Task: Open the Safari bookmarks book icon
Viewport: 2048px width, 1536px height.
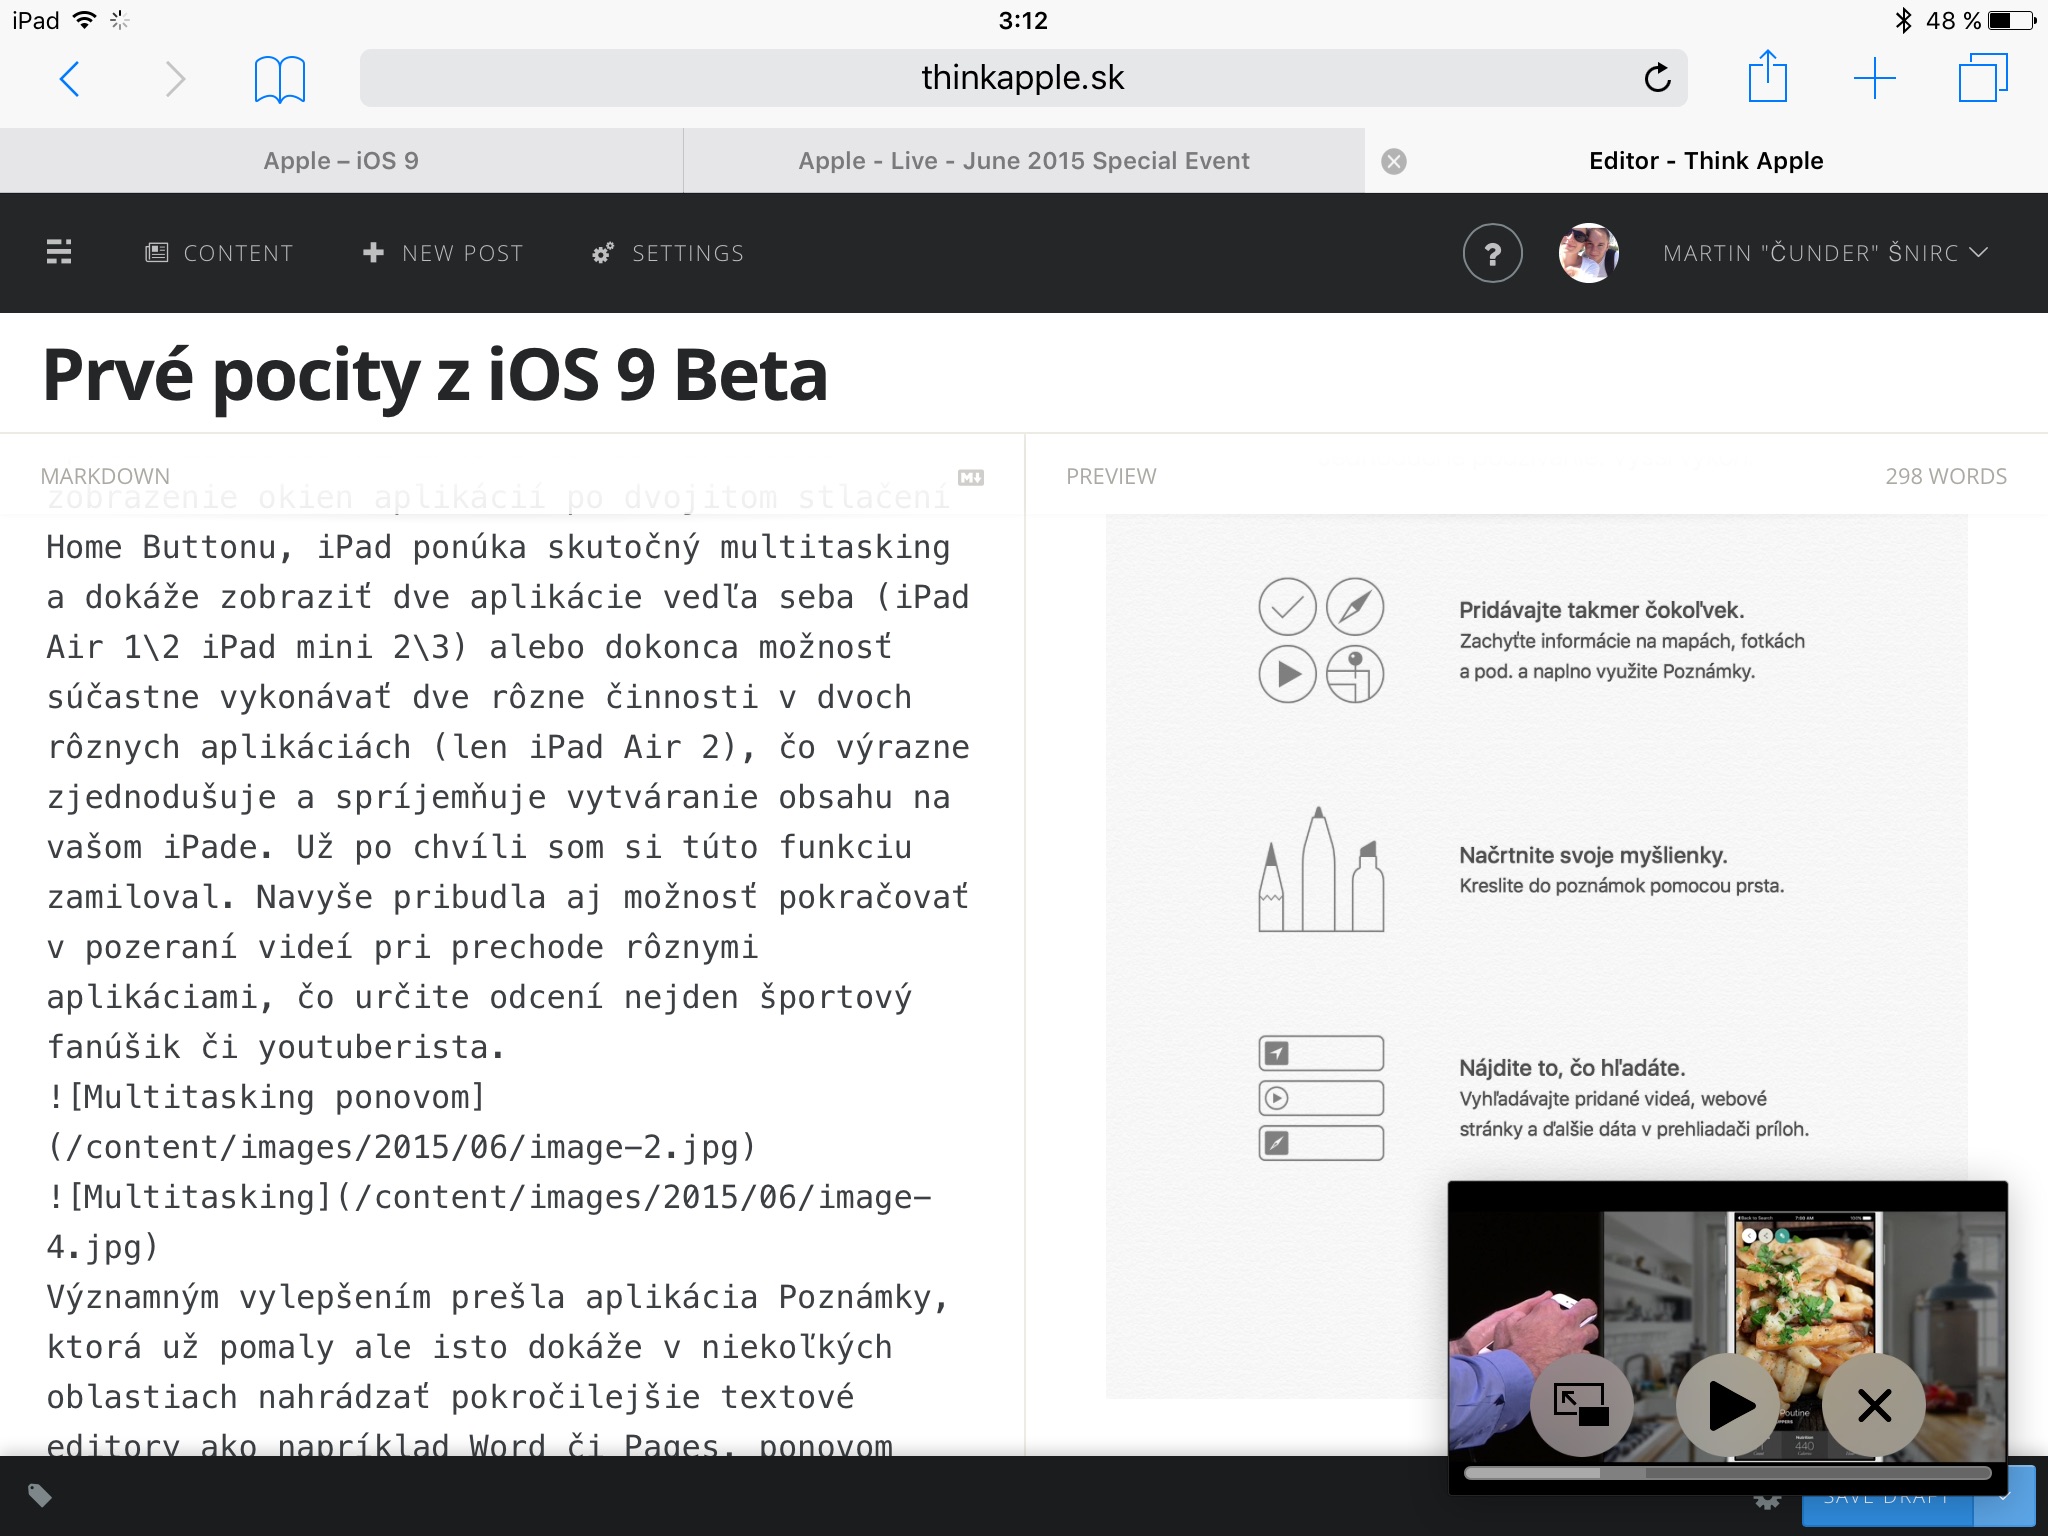Action: coord(280,80)
